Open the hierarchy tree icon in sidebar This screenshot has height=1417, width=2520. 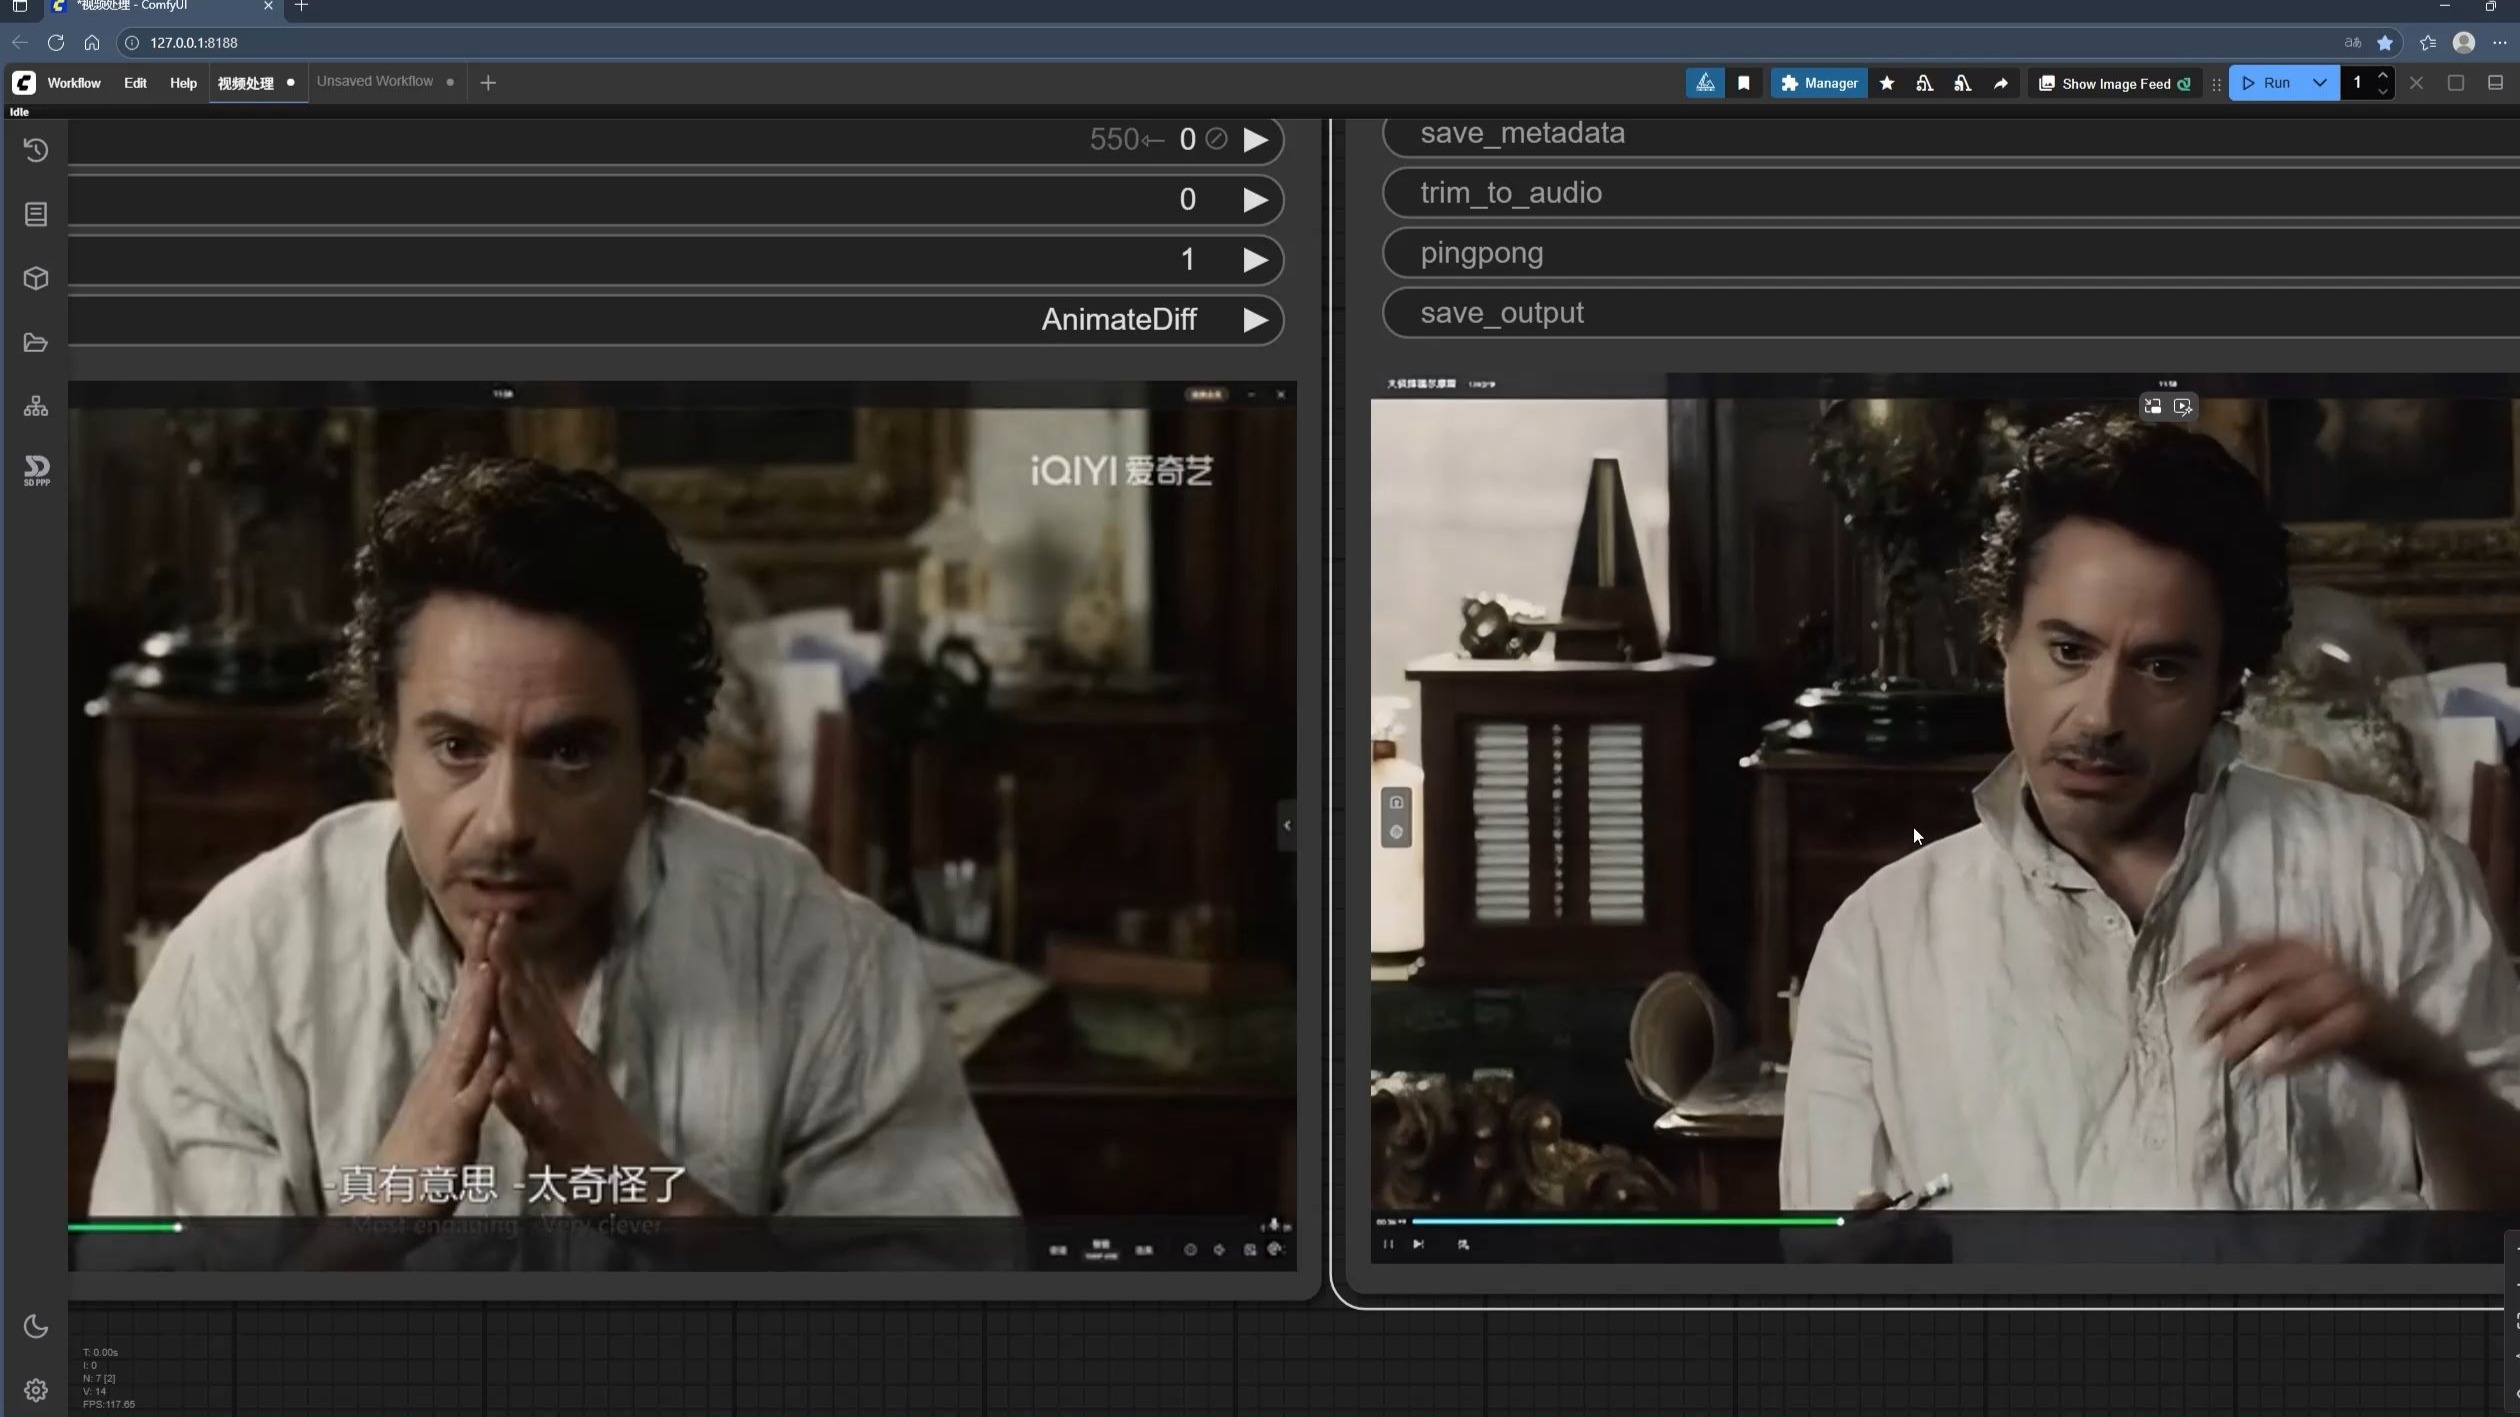point(36,406)
